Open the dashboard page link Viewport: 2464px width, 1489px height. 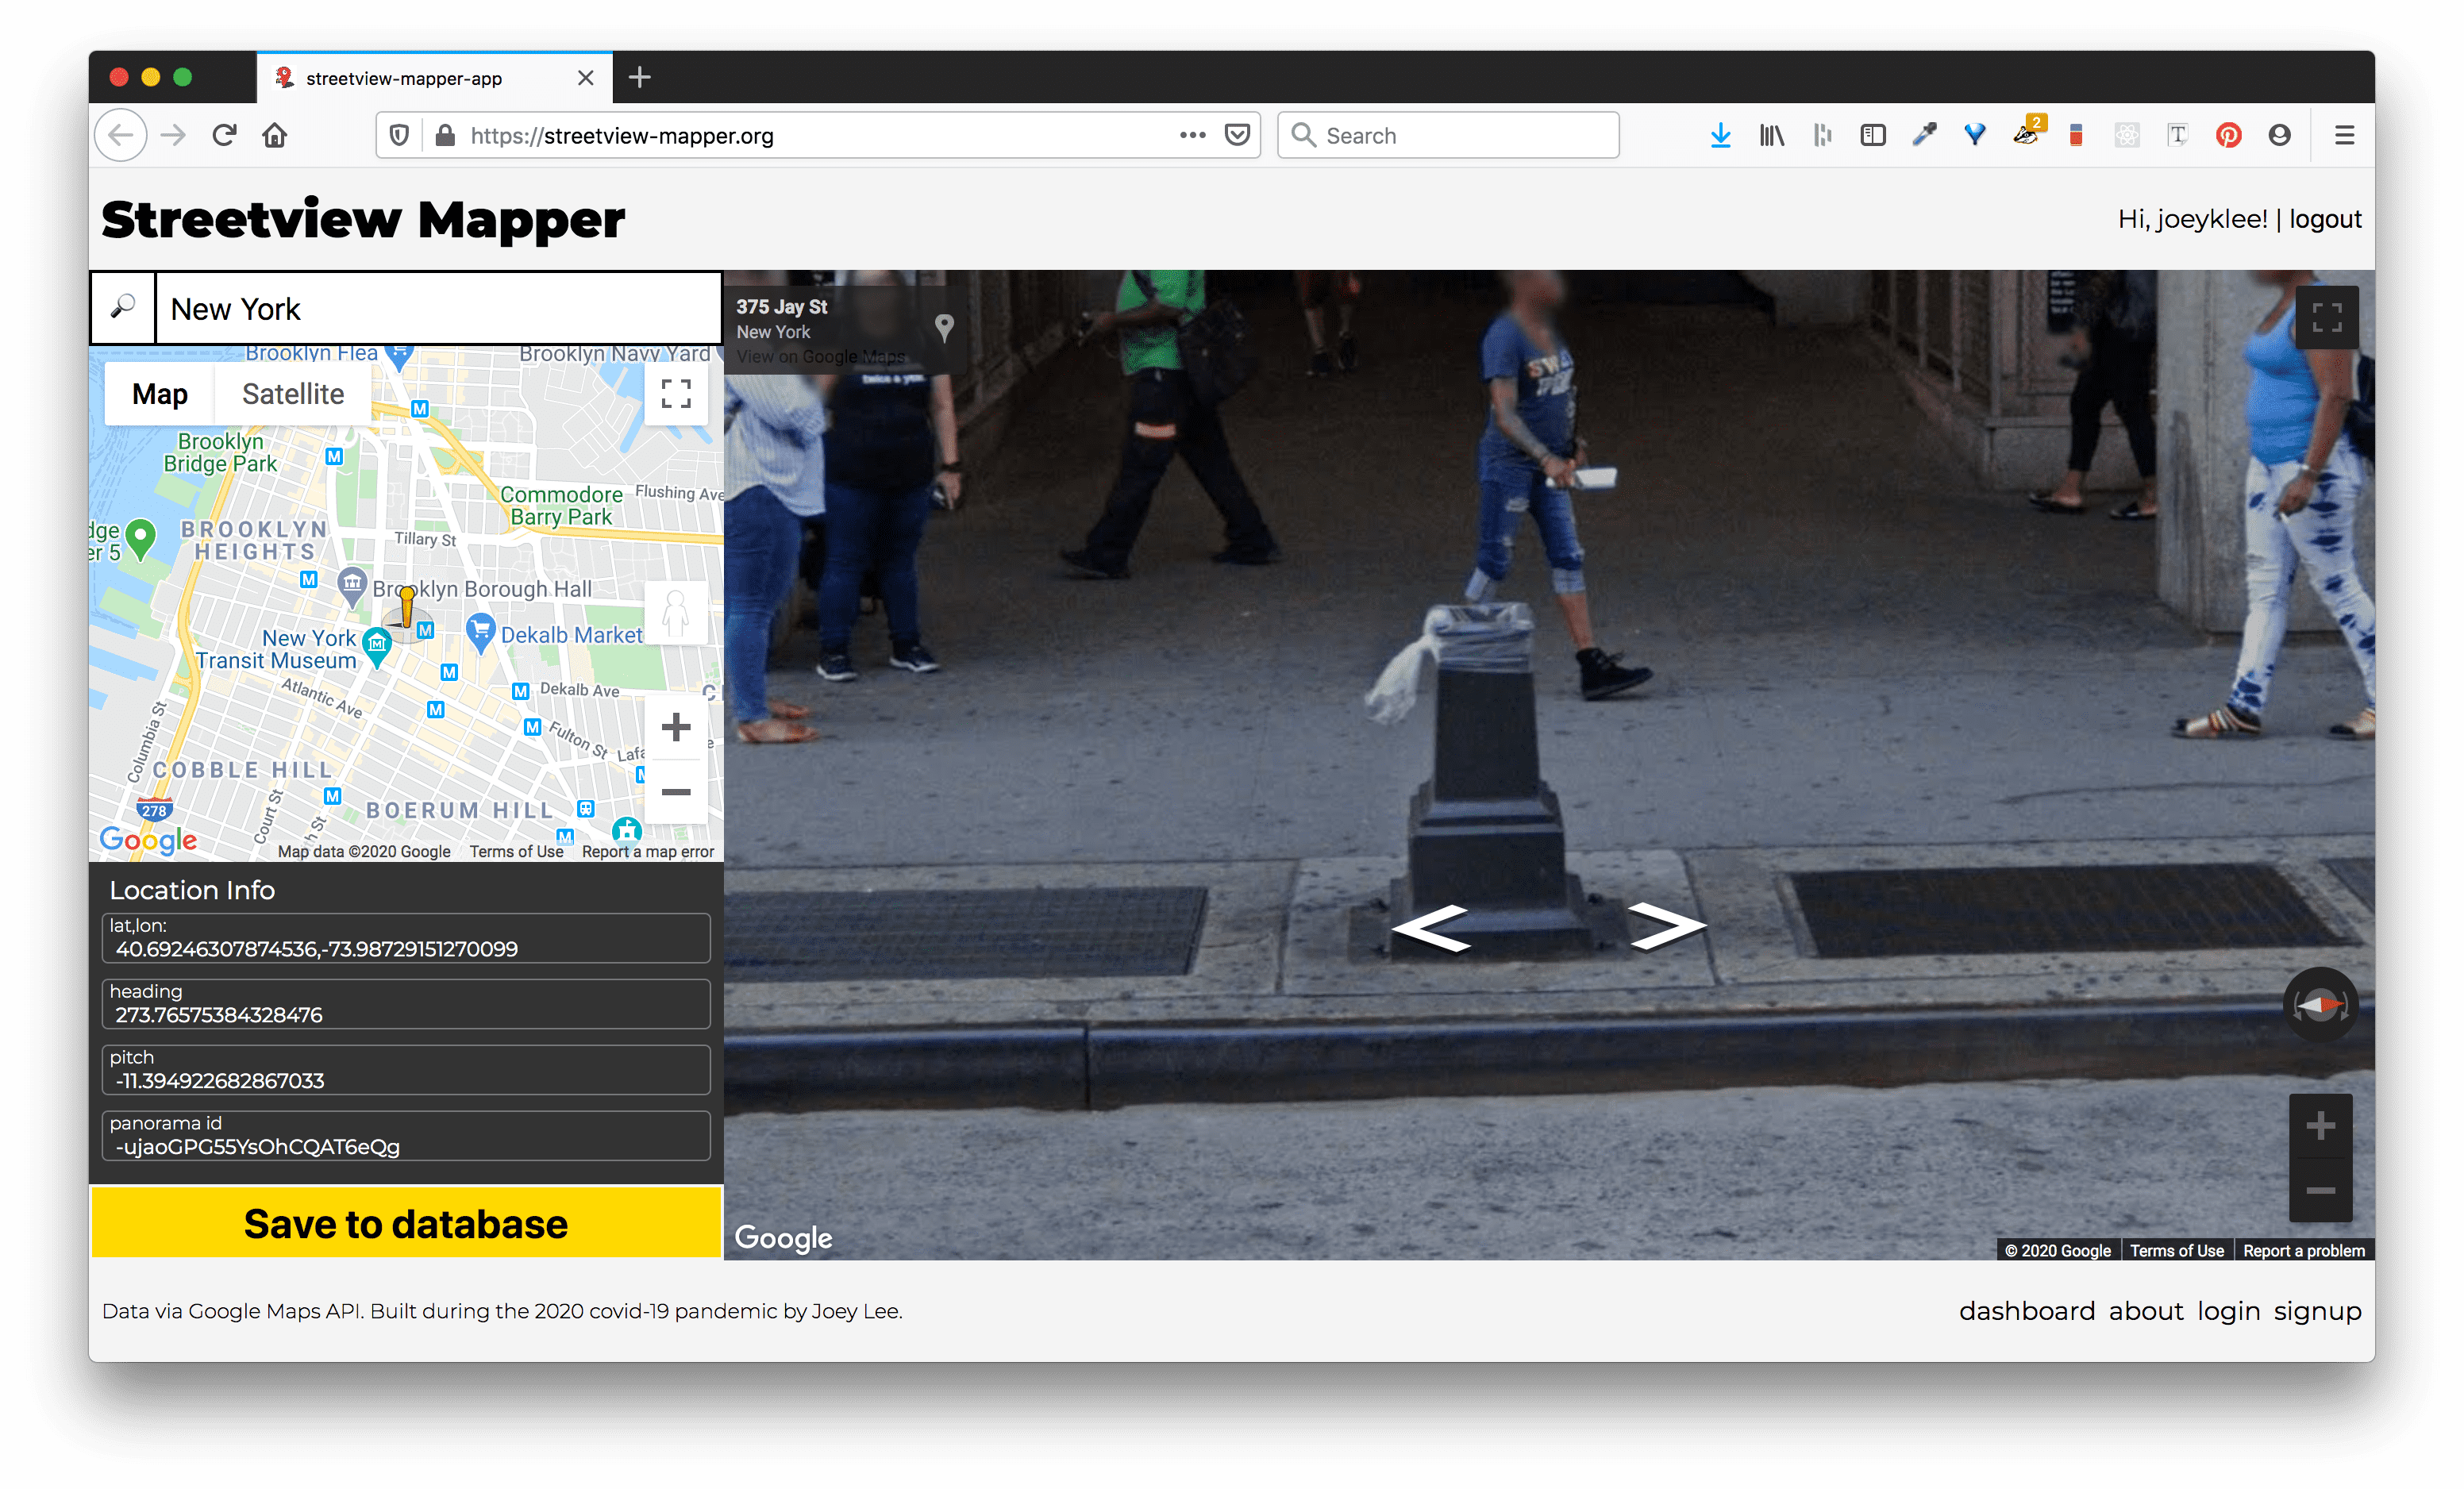[2026, 1311]
